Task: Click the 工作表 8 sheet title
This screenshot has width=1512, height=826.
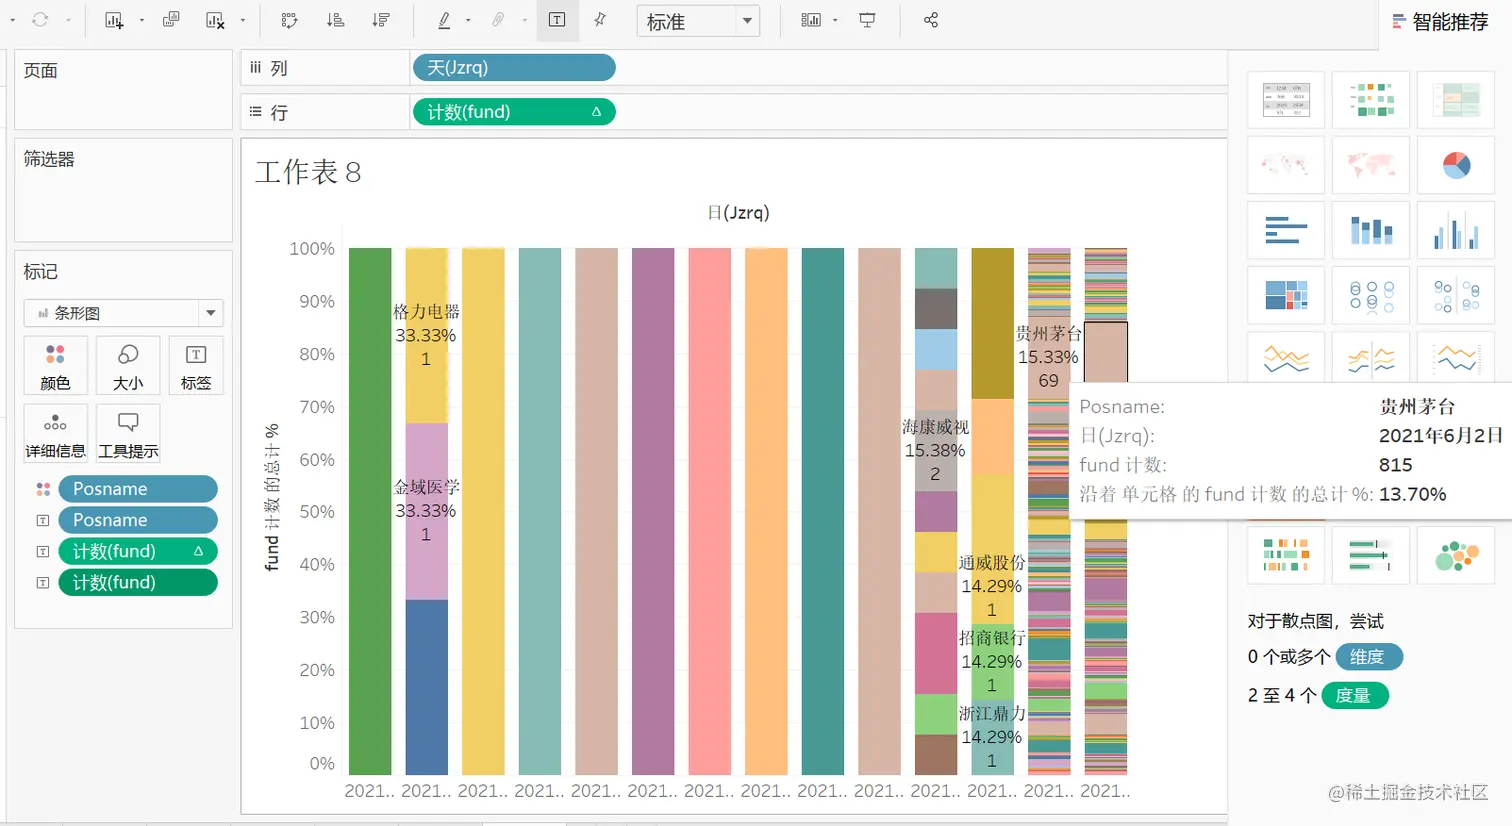Action: 308,172
